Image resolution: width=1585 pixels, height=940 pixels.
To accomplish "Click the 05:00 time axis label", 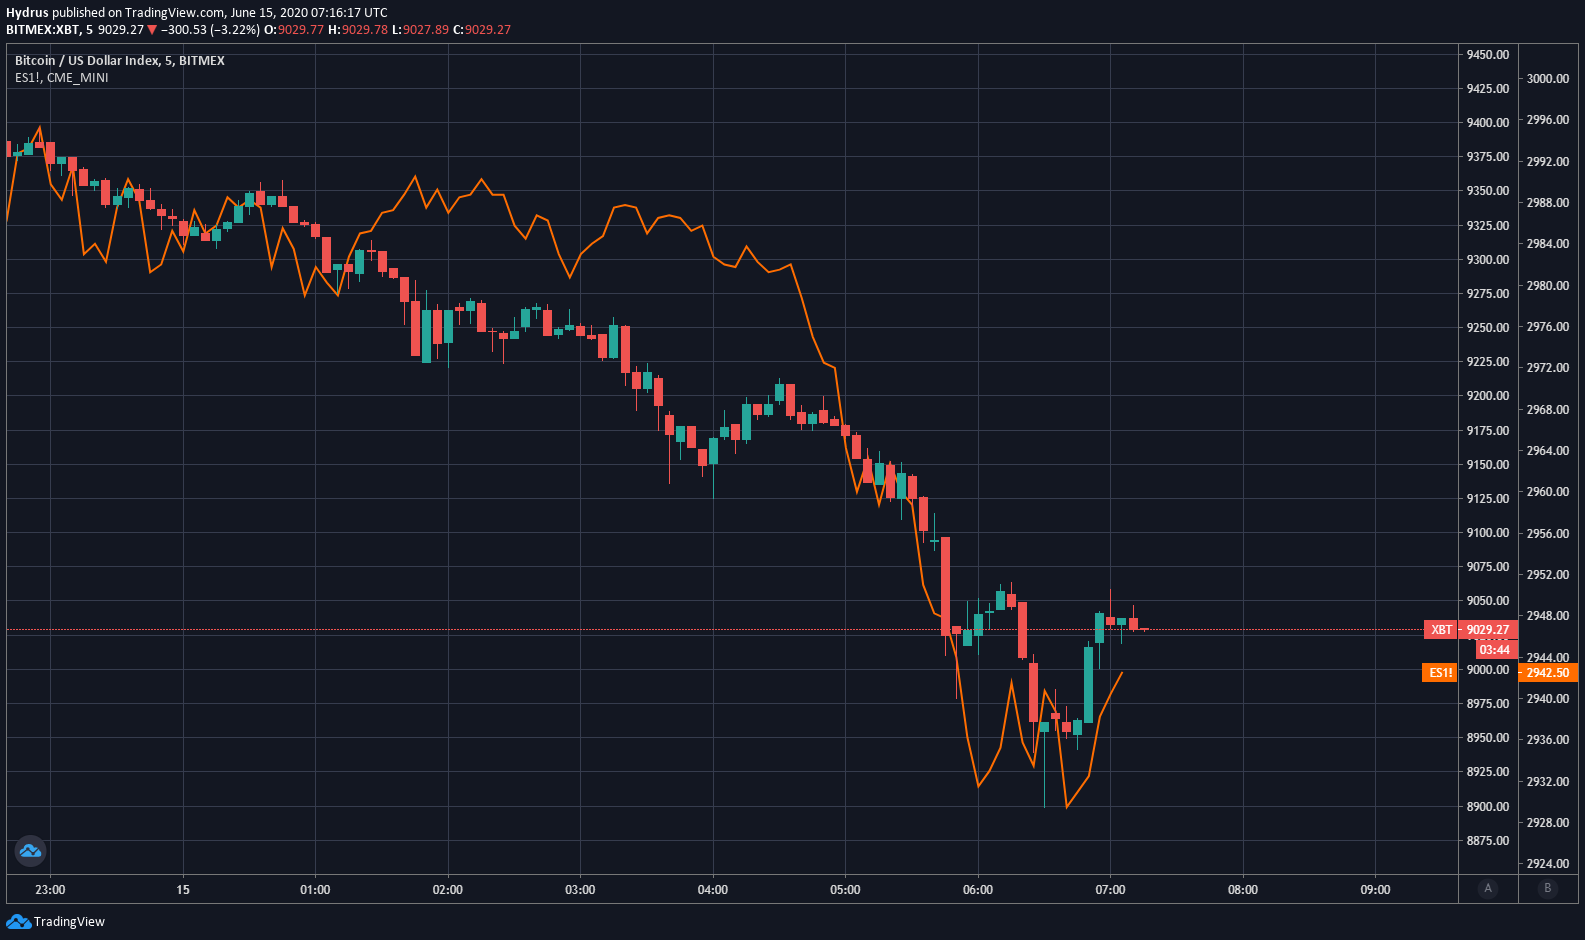I will pos(845,890).
